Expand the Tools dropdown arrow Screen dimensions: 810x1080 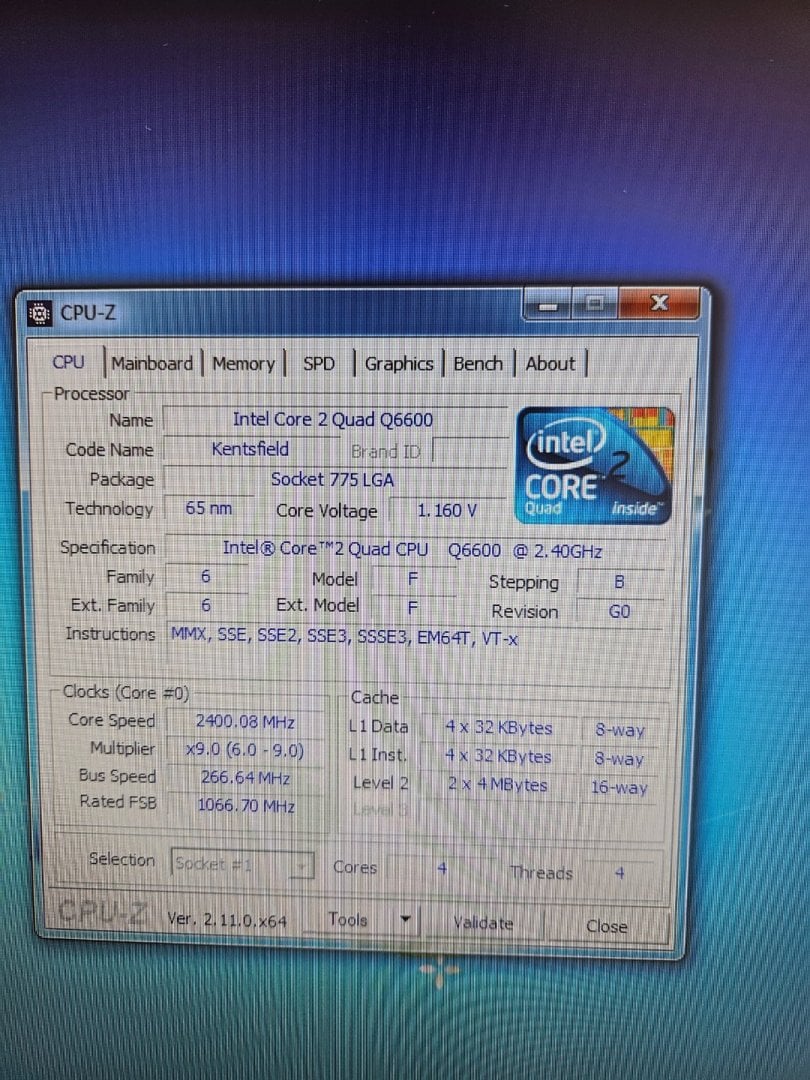tap(406, 920)
